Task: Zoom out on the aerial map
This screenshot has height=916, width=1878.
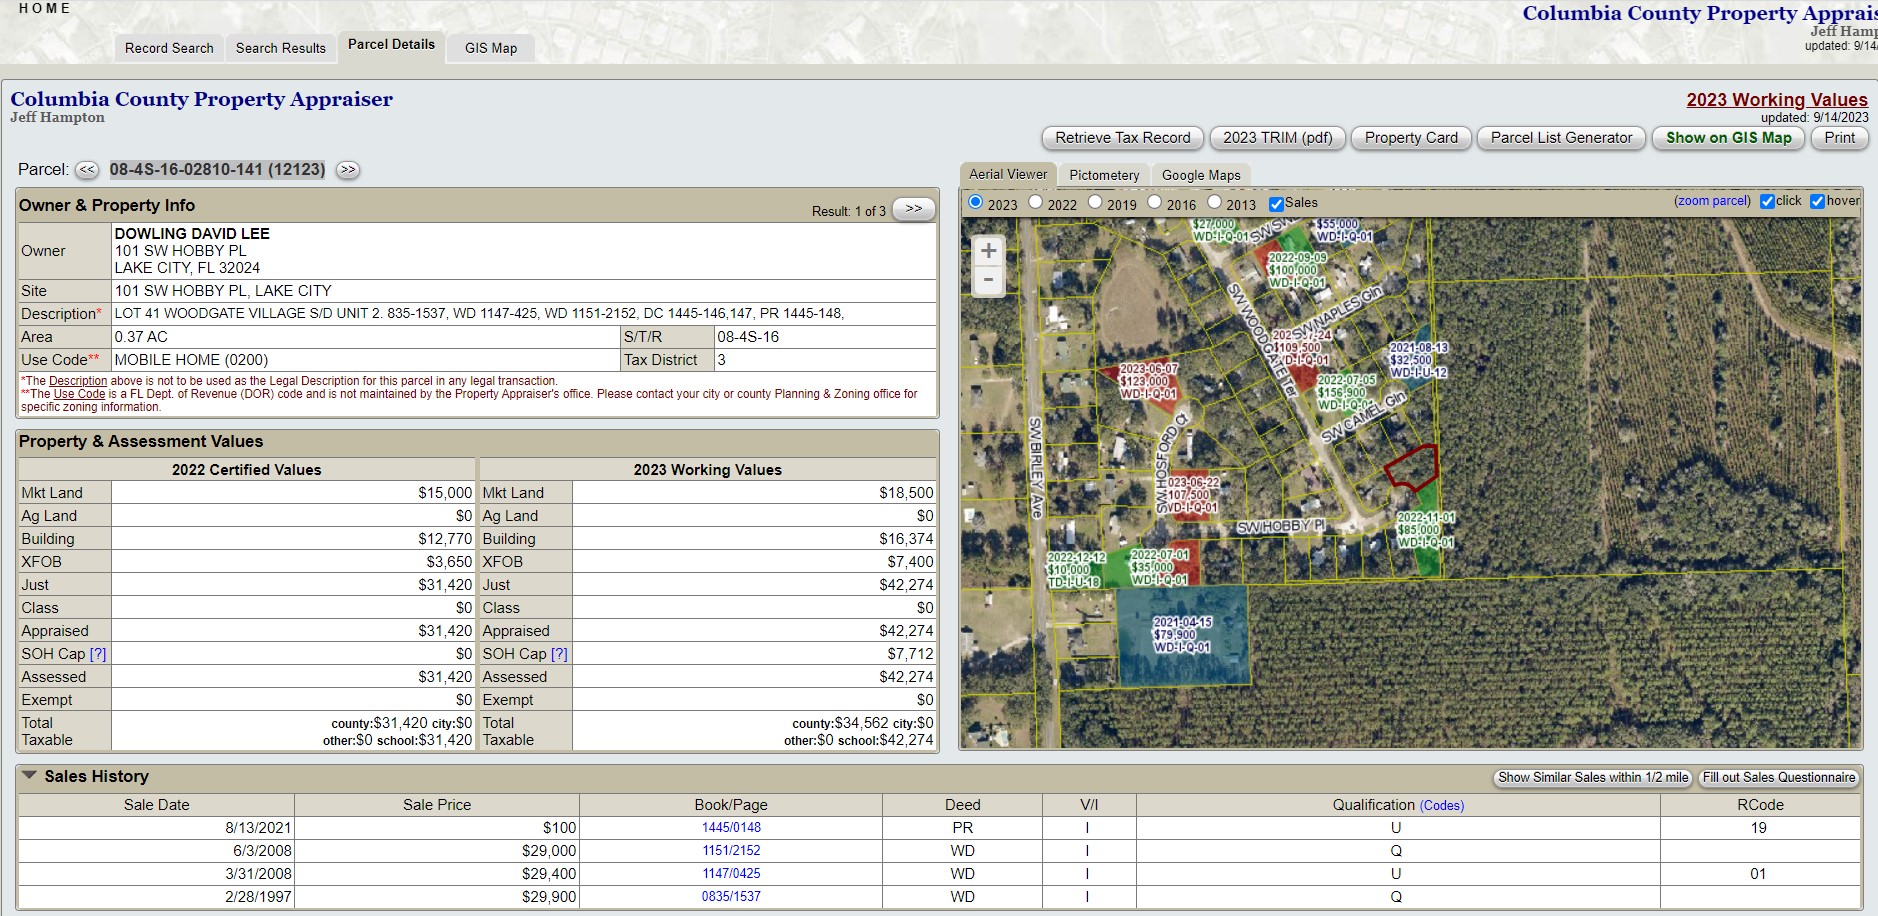Action: pos(988,280)
